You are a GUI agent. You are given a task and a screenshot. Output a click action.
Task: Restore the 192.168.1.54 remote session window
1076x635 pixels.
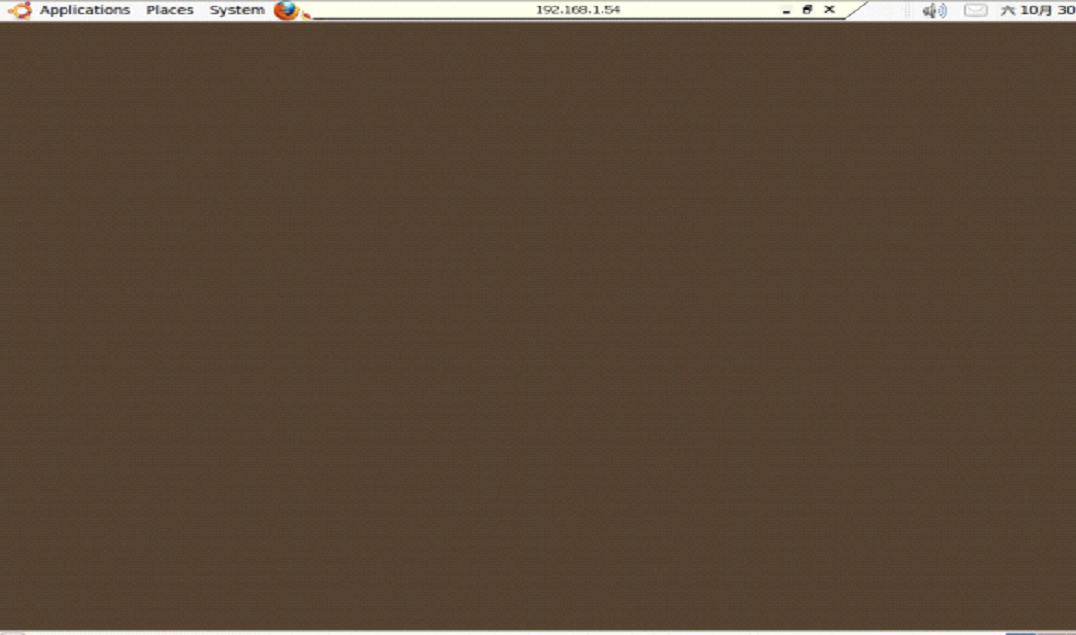808,10
